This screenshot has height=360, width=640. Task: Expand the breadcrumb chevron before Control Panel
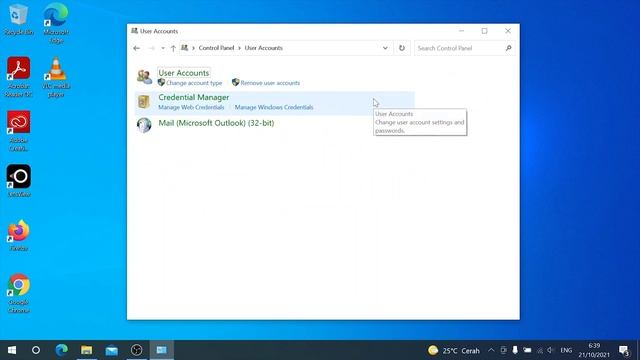tap(193, 48)
